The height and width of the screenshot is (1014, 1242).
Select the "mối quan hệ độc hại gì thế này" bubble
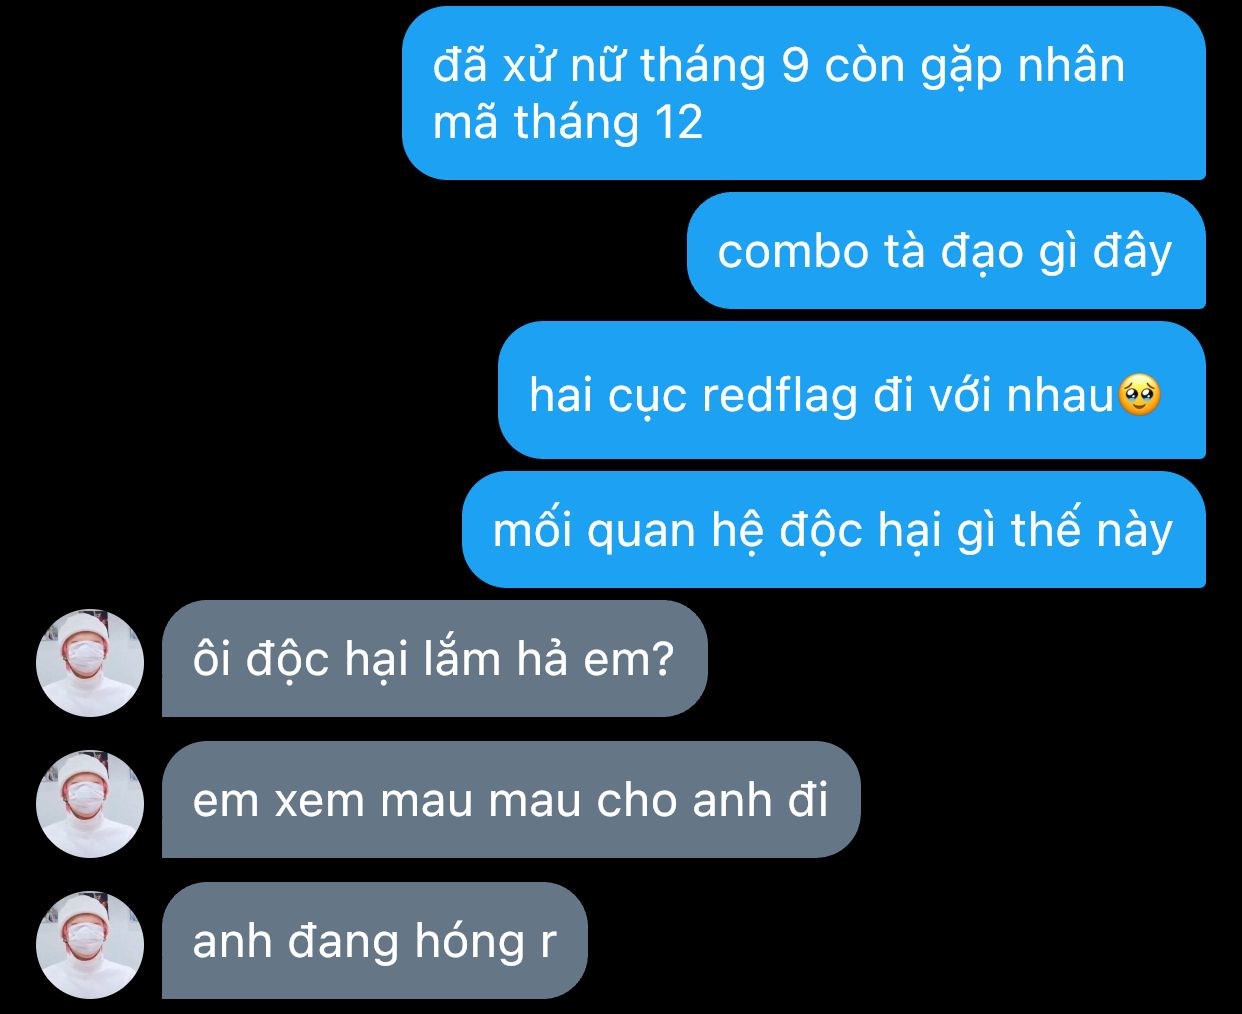pyautogui.click(x=834, y=529)
